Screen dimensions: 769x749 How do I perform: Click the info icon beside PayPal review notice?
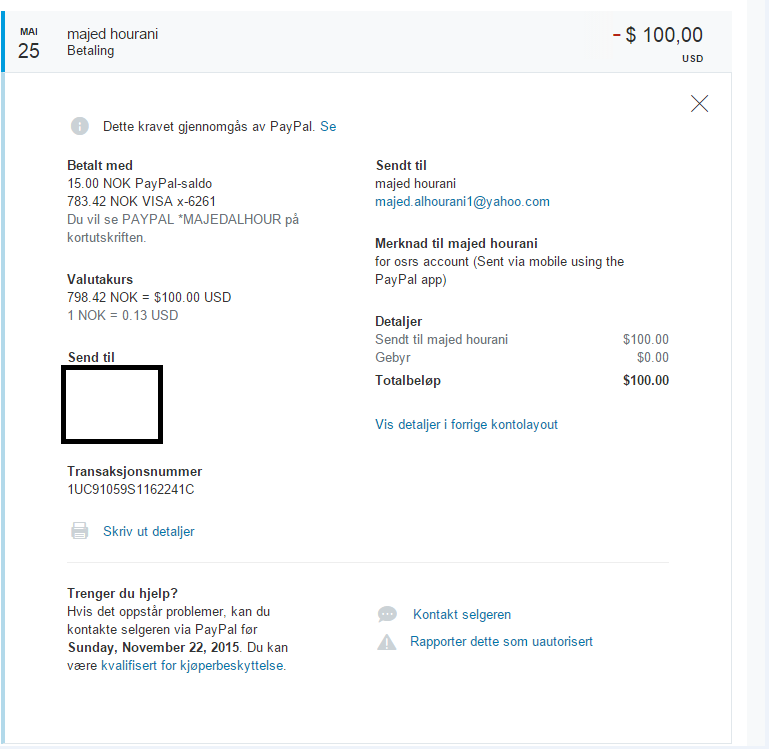point(80,126)
